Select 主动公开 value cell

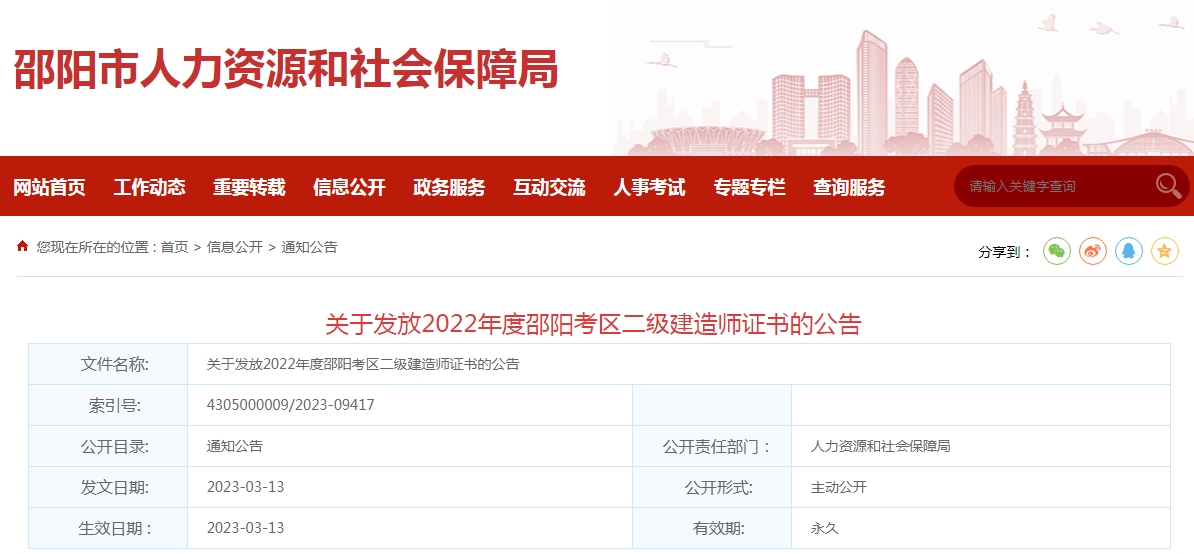(x=981, y=487)
